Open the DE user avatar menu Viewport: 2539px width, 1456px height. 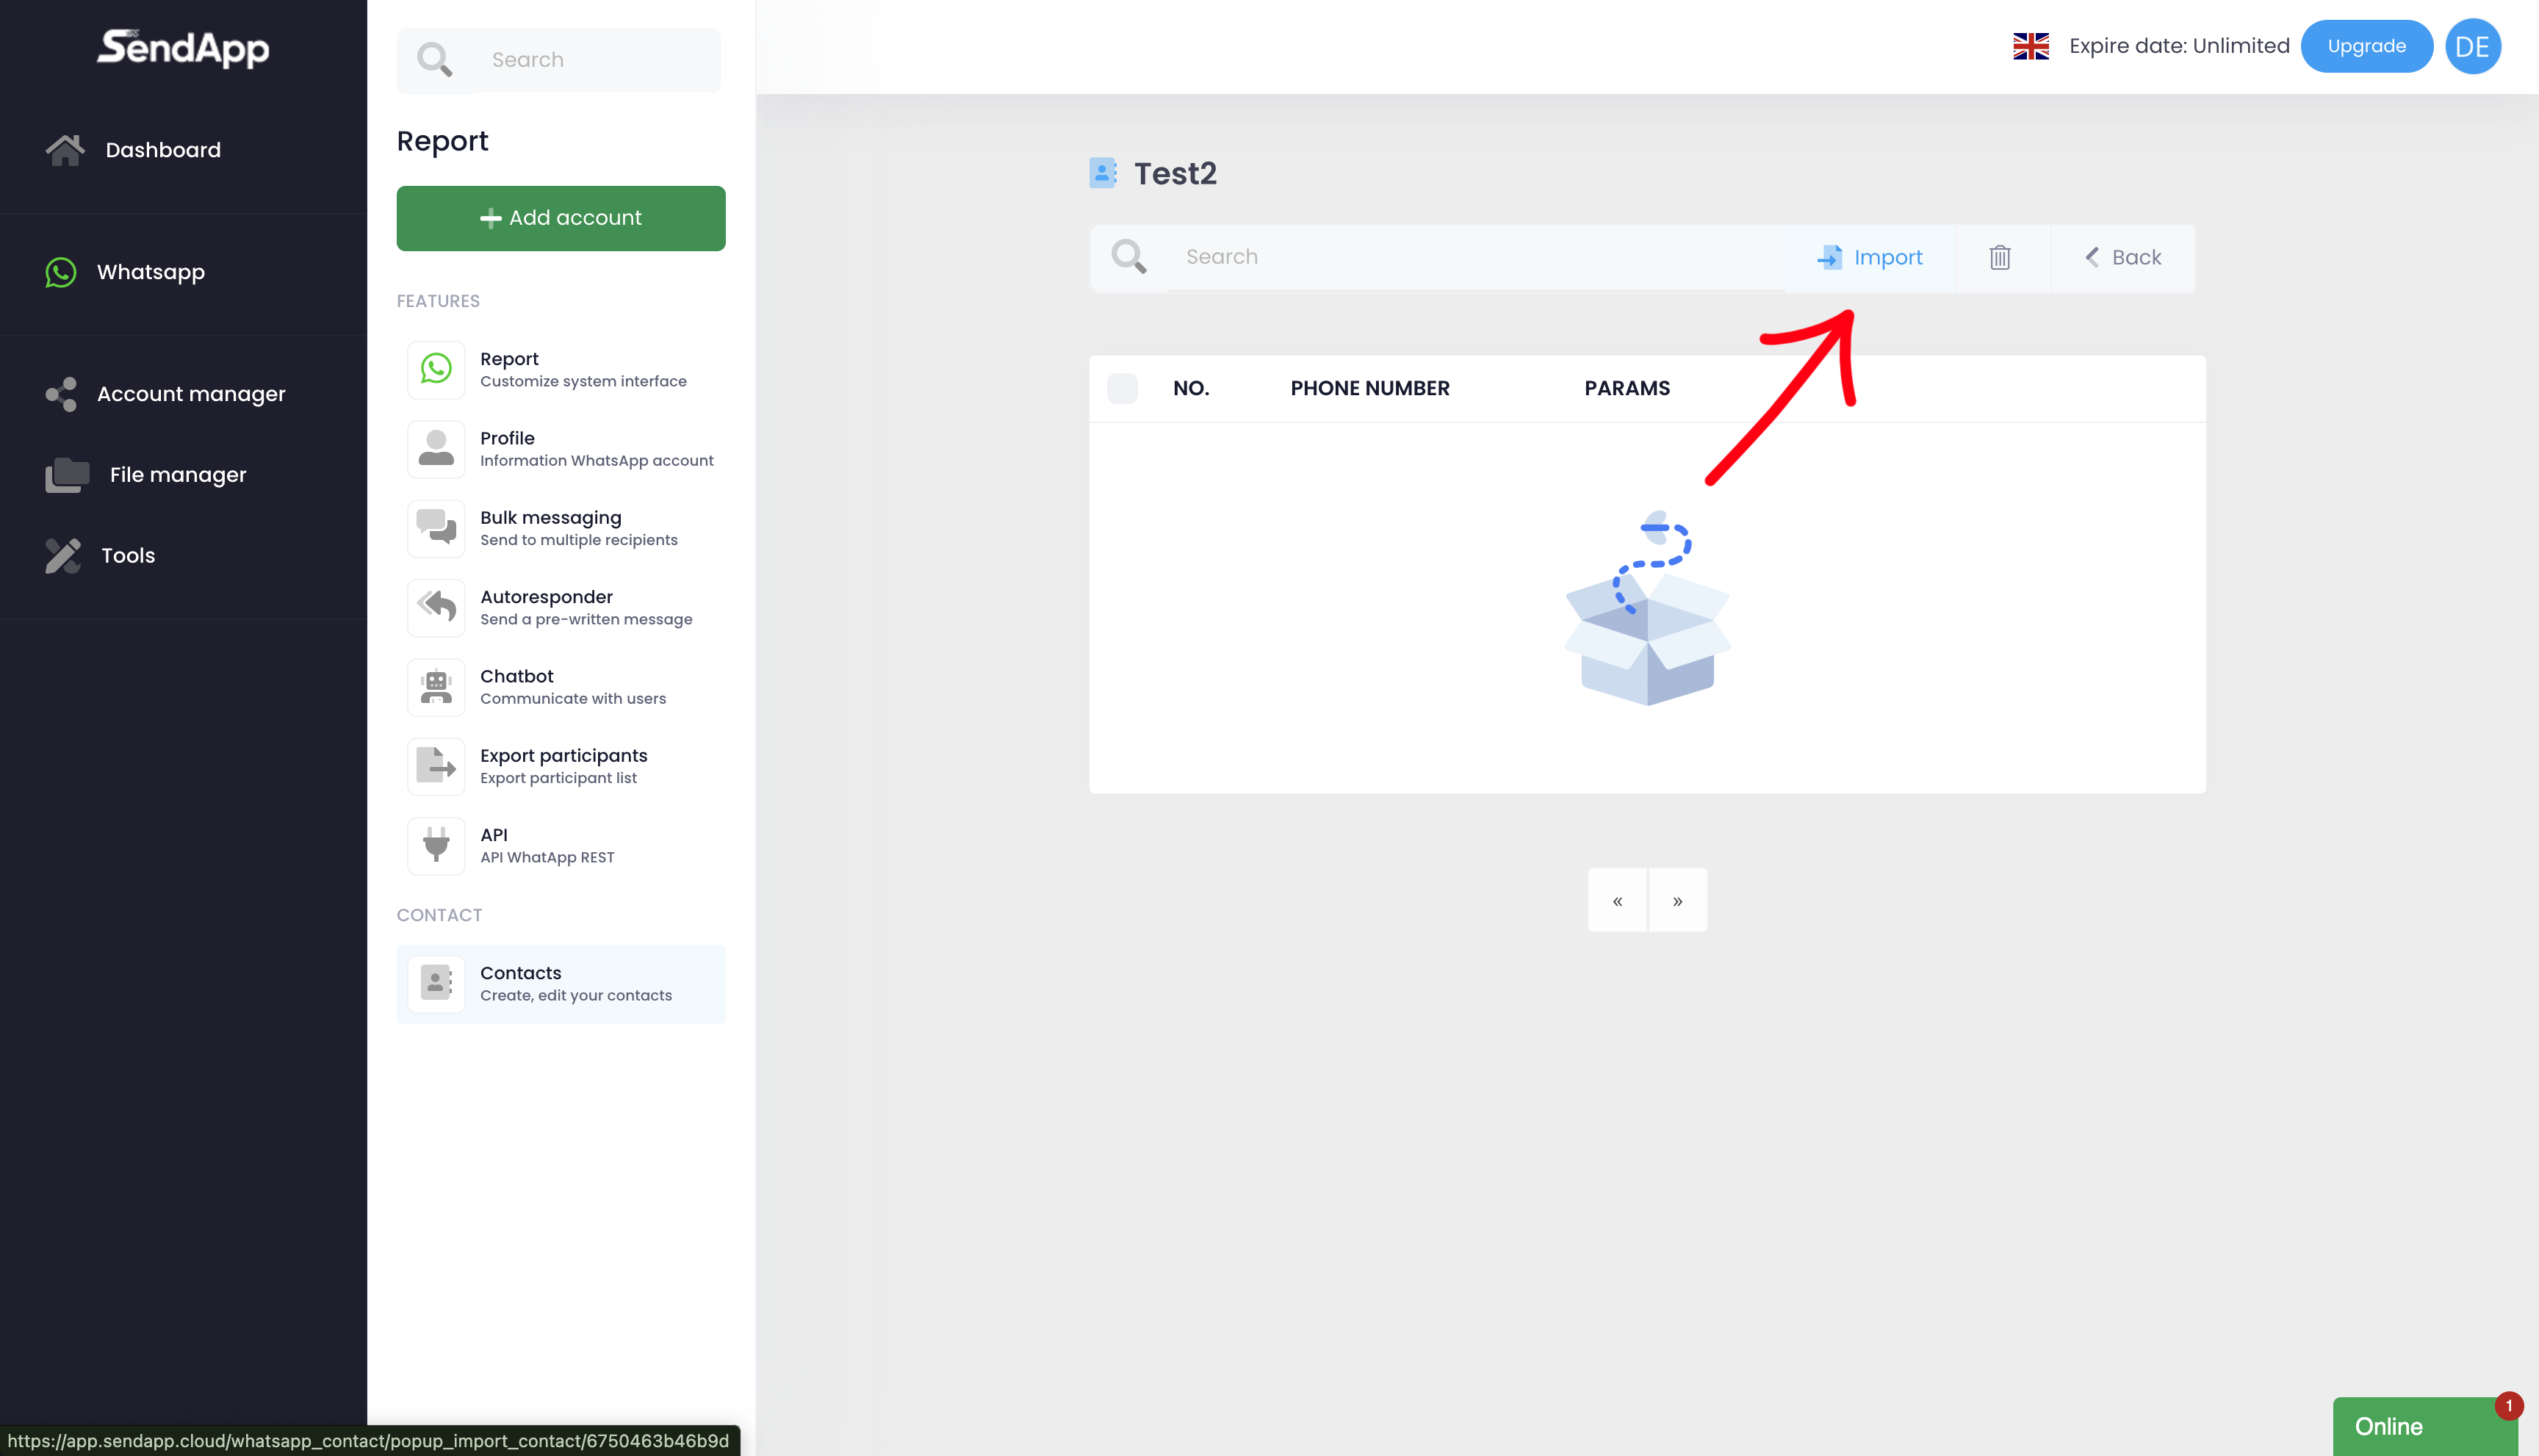pyautogui.click(x=2472, y=46)
